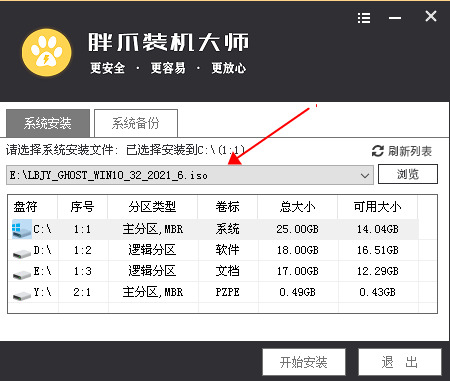Viewport: 450px width, 381px height.
Task: Click 主分区,MBR in the Y:\ row
Action: [x=153, y=292]
